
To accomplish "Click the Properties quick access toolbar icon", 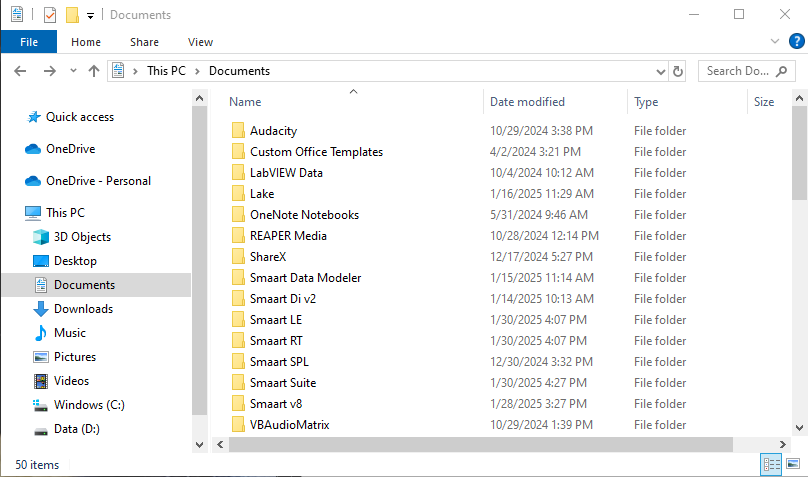I will click(49, 15).
